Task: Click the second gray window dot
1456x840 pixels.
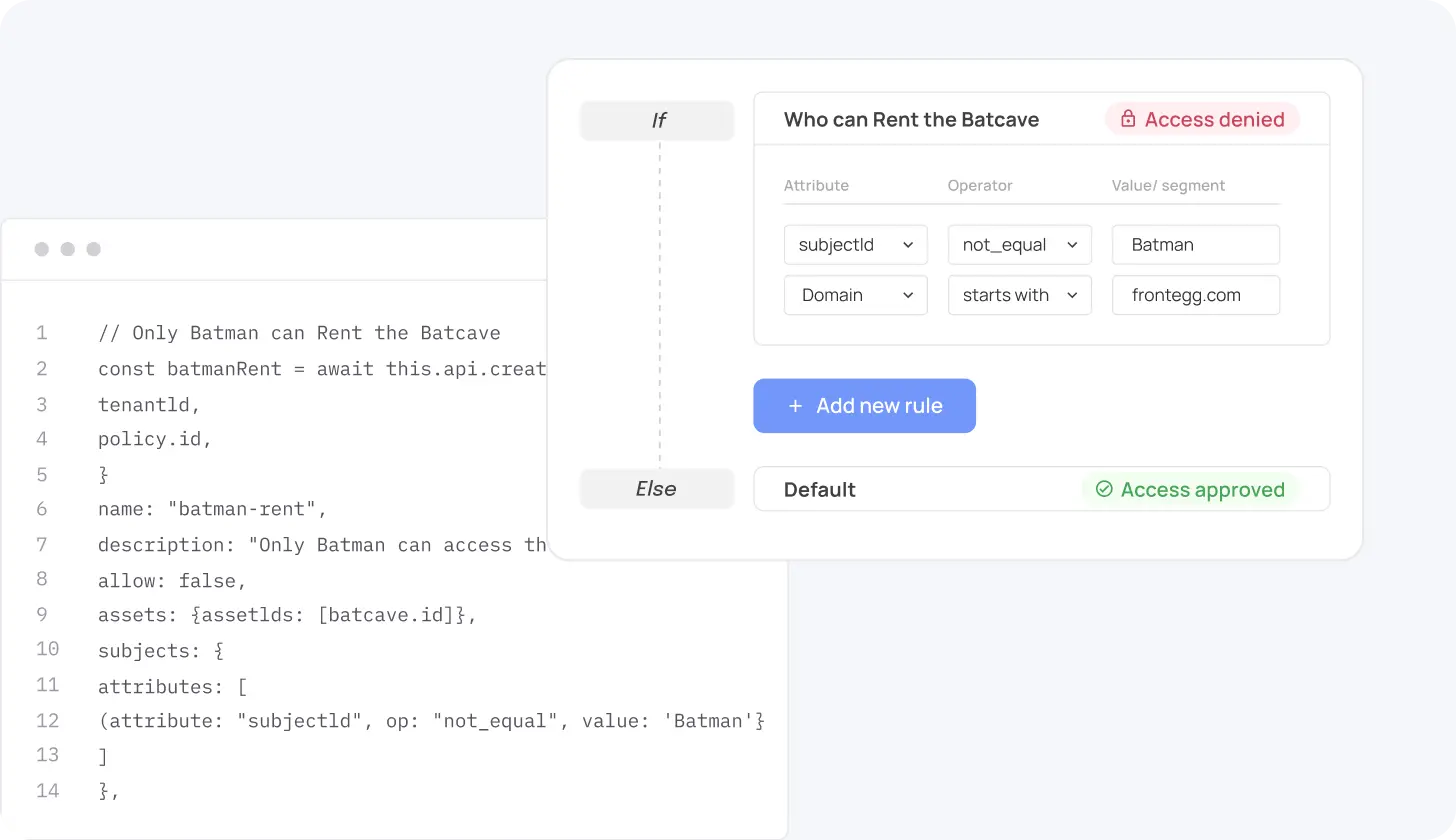Action: (x=68, y=249)
